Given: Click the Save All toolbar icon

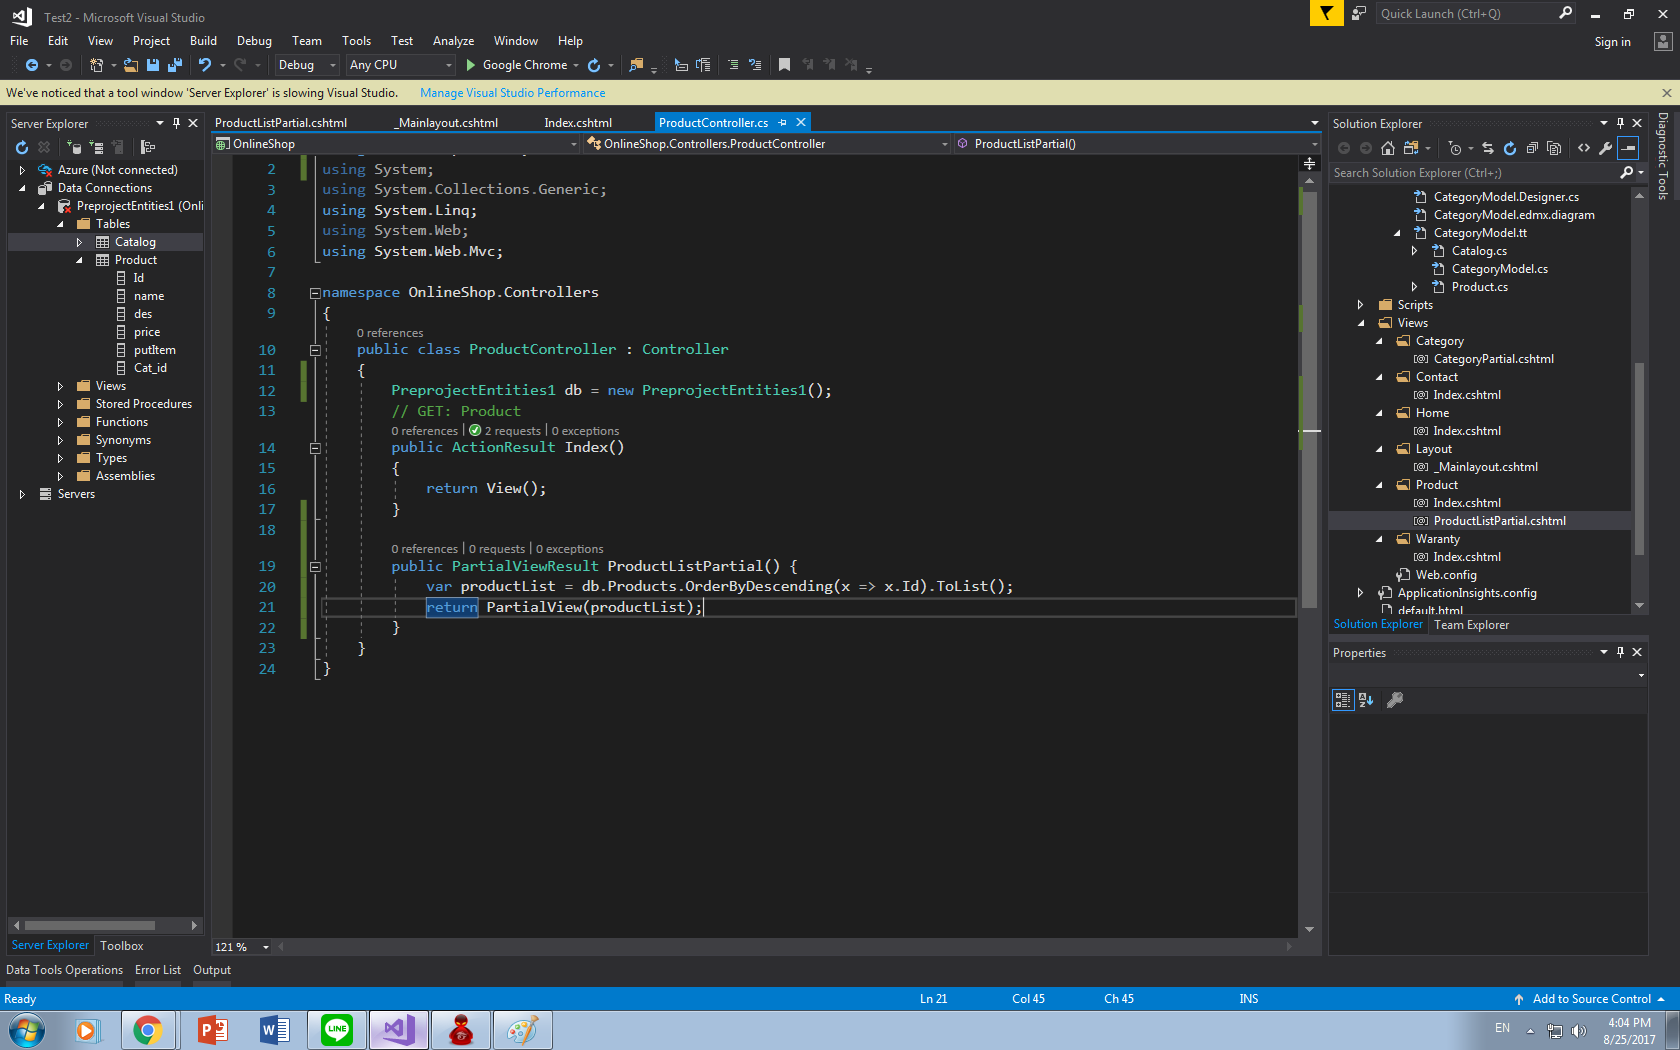Looking at the screenshot, I should pyautogui.click(x=175, y=65).
